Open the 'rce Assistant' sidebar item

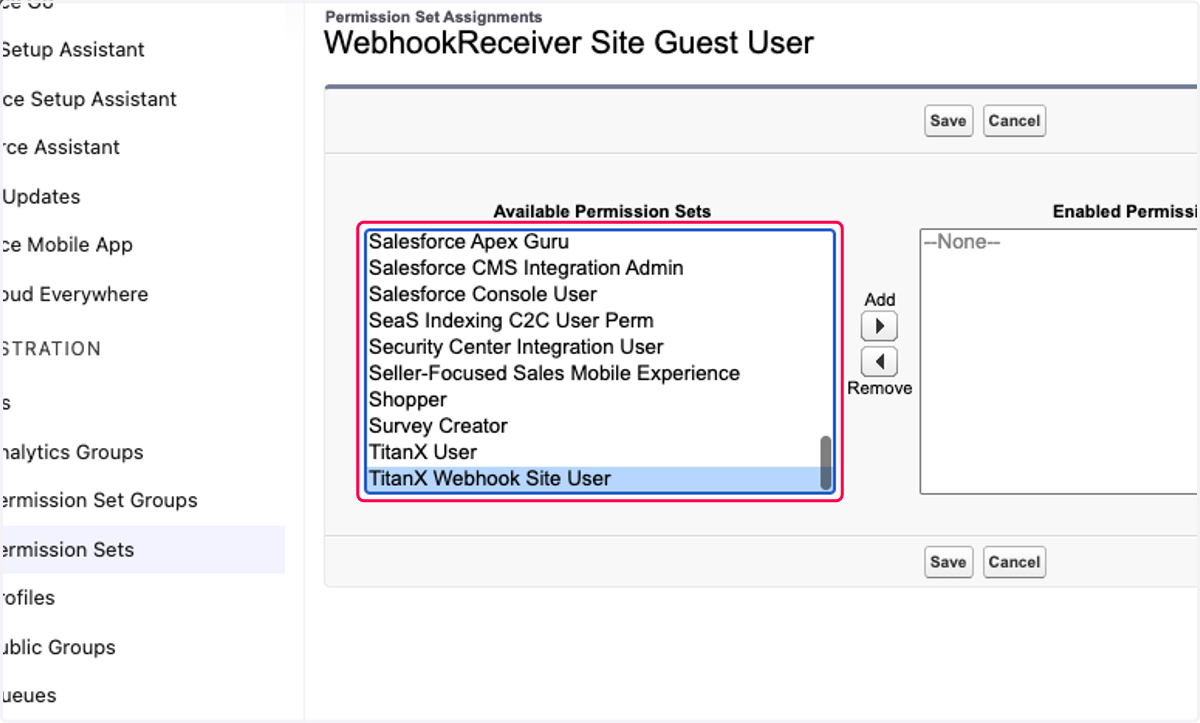point(60,147)
